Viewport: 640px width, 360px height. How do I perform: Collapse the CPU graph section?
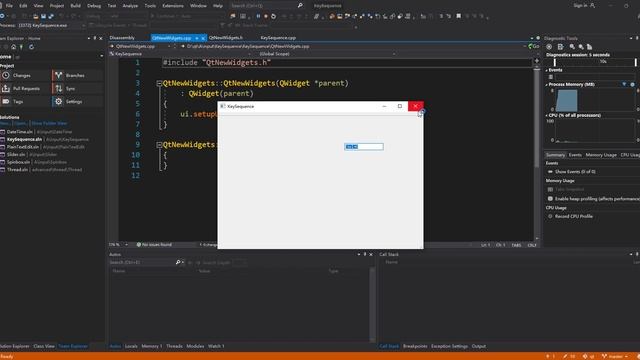(x=547, y=116)
